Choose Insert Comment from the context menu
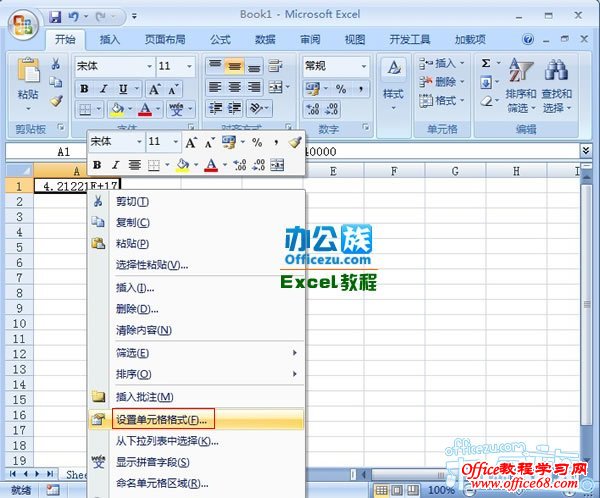Viewport: 600px width, 498px height. pyautogui.click(x=197, y=397)
